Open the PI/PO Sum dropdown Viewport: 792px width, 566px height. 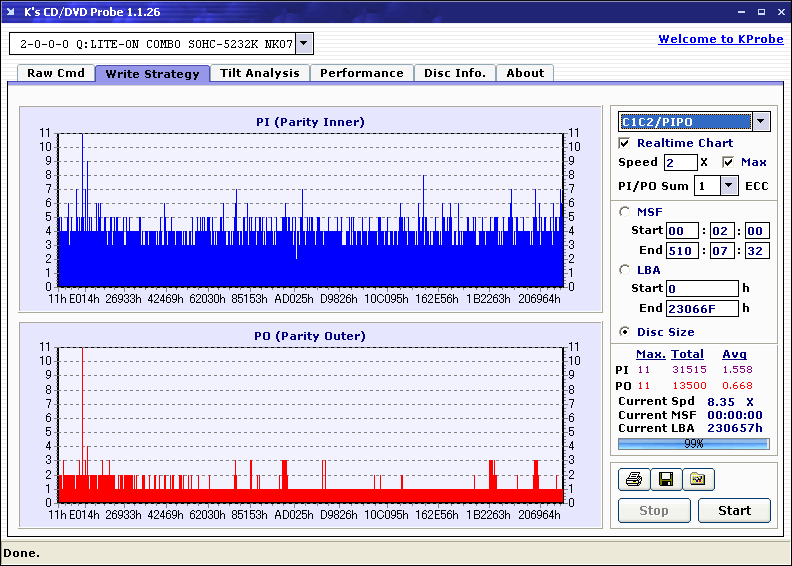pos(728,185)
